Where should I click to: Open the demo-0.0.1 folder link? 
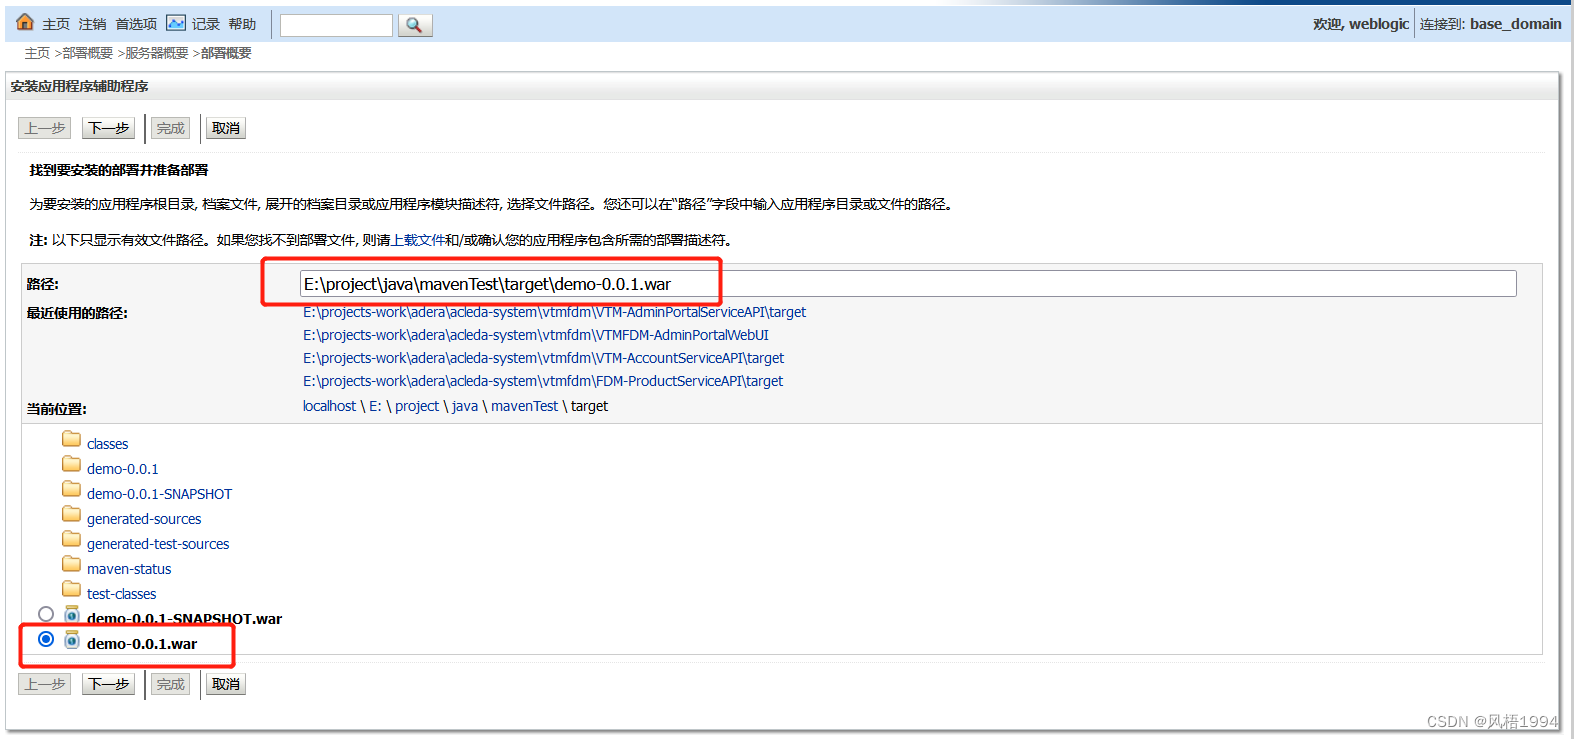pyautogui.click(x=122, y=469)
